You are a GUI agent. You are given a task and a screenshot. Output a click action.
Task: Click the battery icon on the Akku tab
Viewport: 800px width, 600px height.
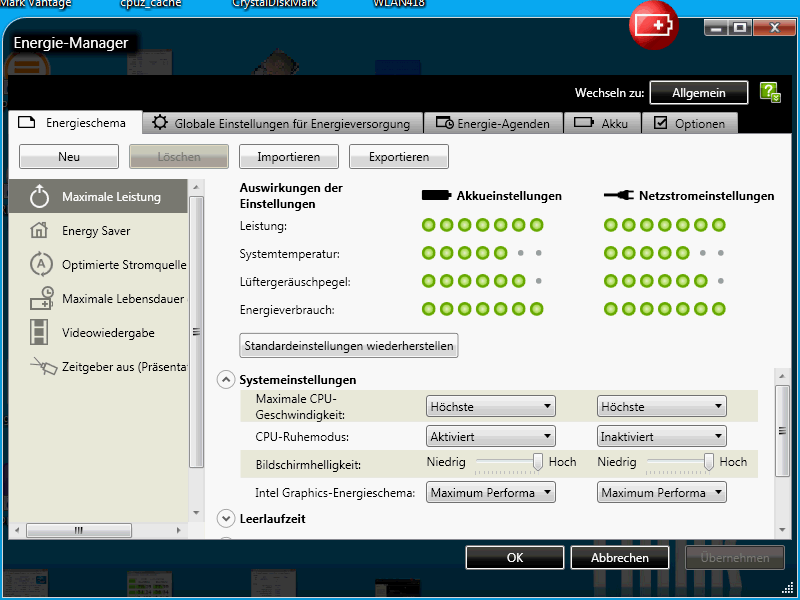(584, 122)
